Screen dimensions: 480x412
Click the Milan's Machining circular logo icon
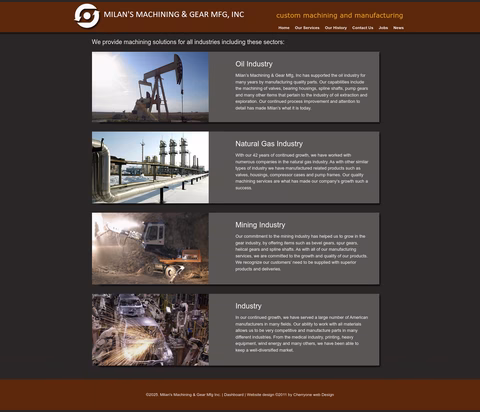click(87, 16)
